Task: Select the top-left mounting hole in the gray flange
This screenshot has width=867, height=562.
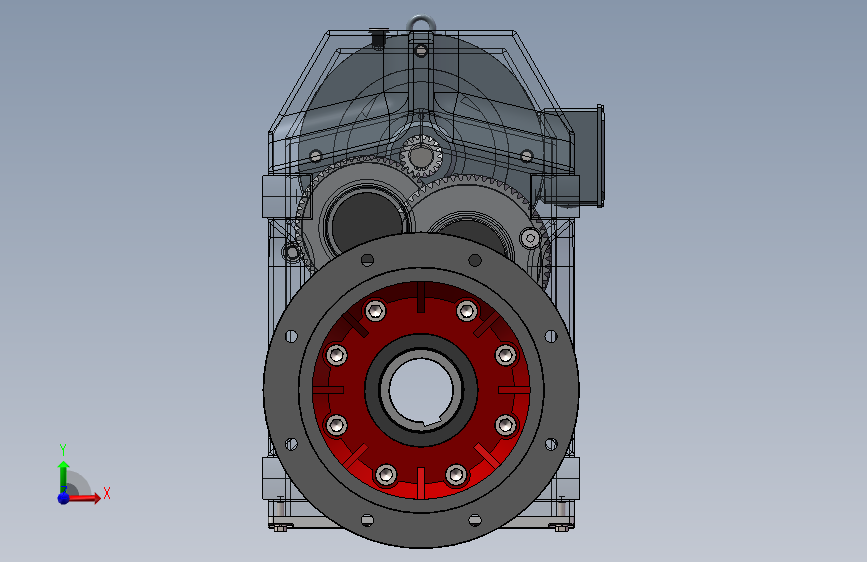Action: tap(367, 260)
